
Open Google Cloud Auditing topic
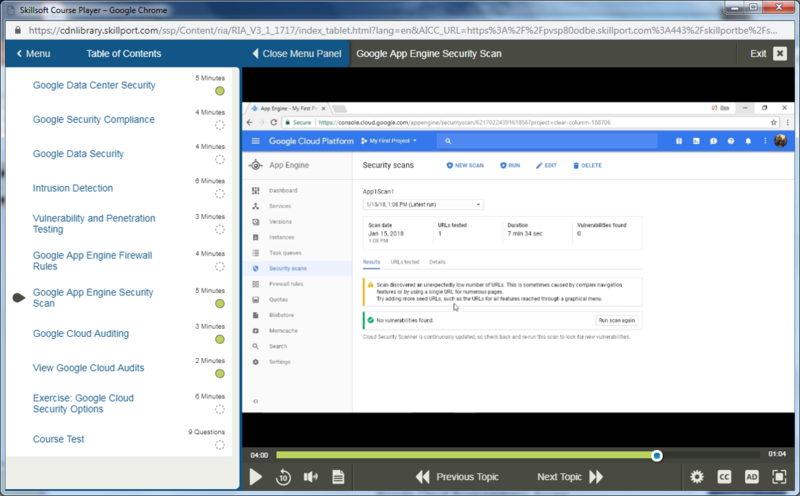(81, 333)
